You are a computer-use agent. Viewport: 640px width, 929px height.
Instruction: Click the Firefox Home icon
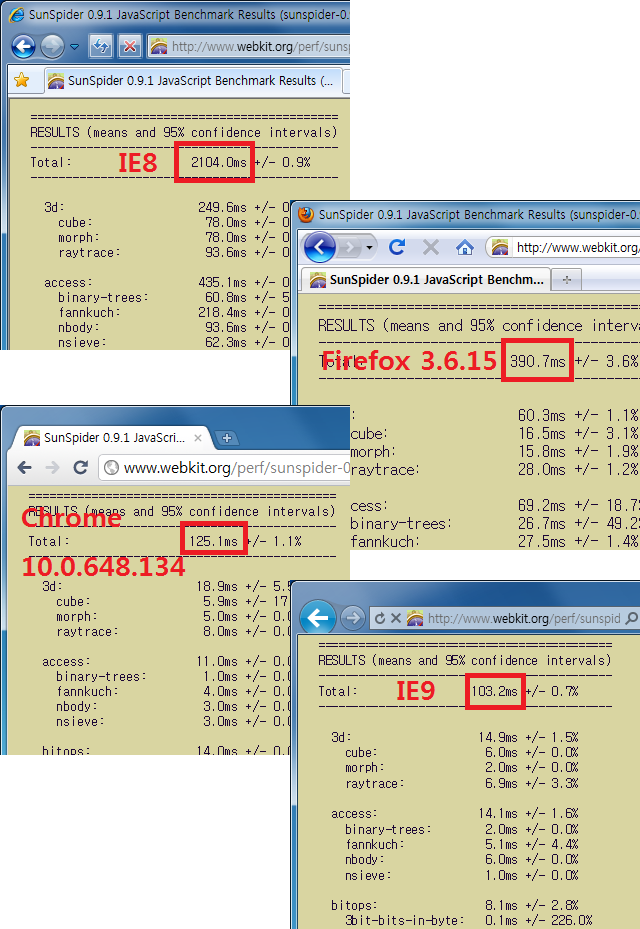point(465,247)
